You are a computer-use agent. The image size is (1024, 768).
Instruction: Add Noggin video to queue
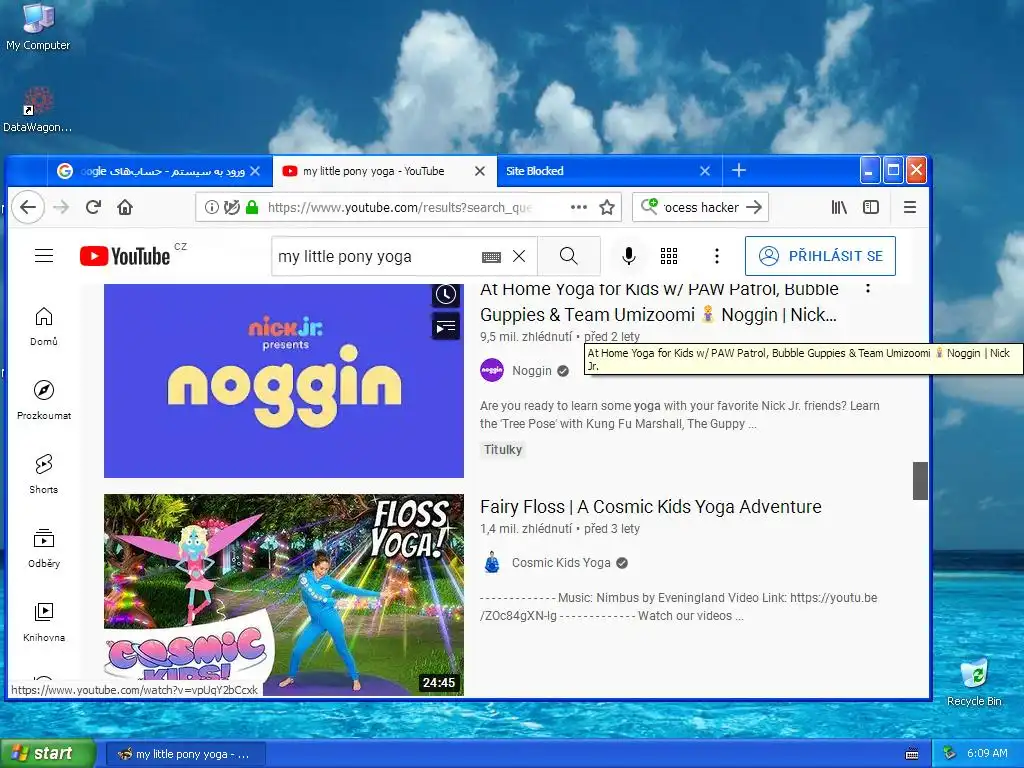[x=446, y=327]
